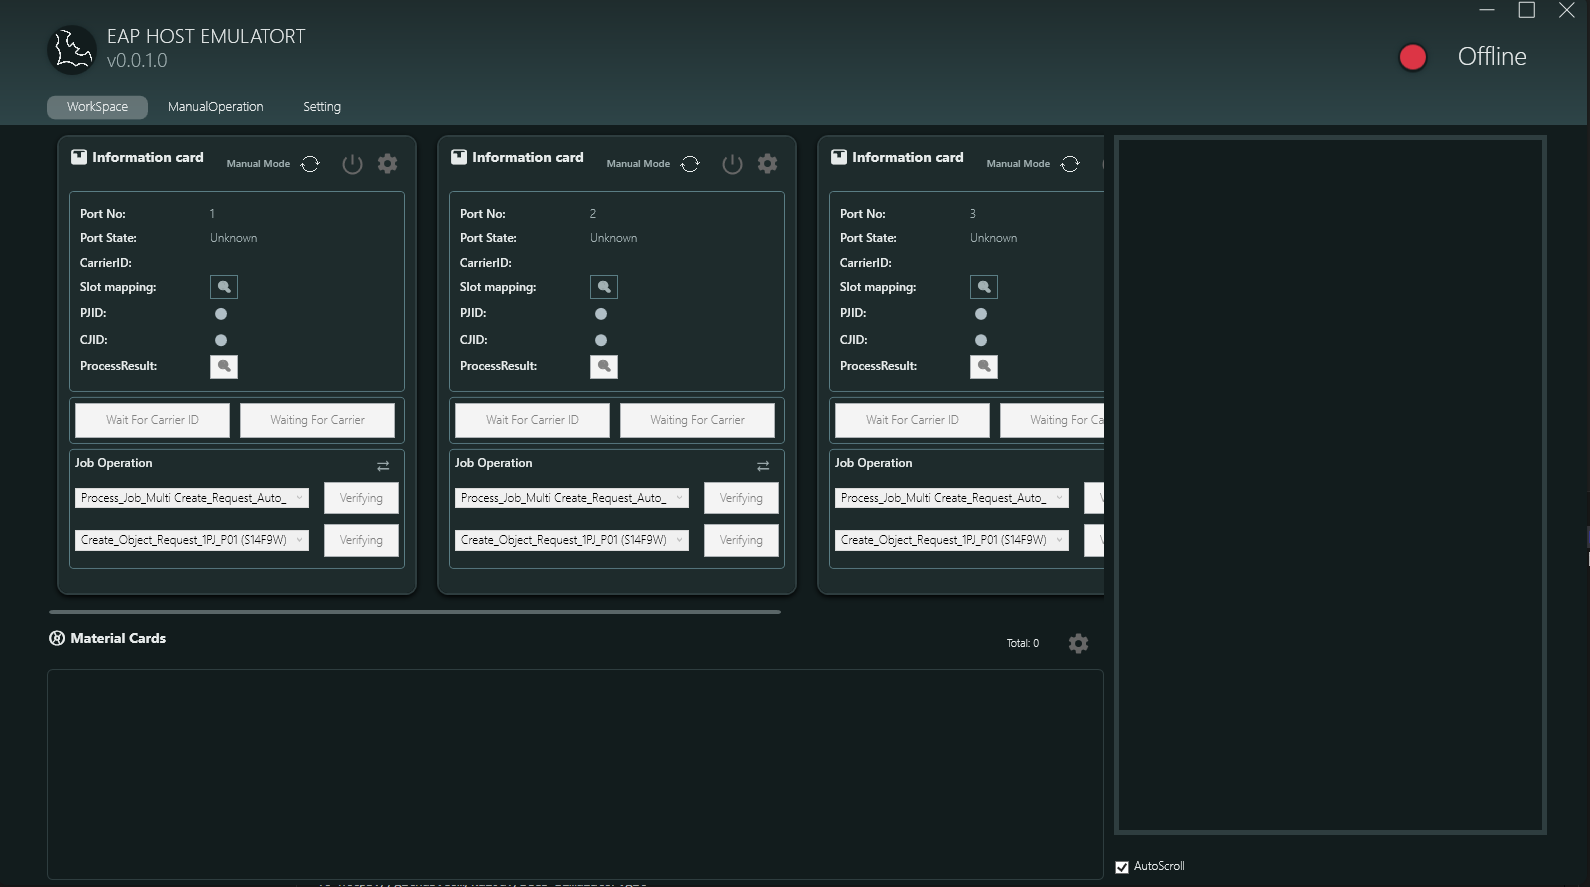The image size is (1590, 887).
Task: Expand Create_Object_Request dropdown on Port 2 card
Action: [679, 540]
